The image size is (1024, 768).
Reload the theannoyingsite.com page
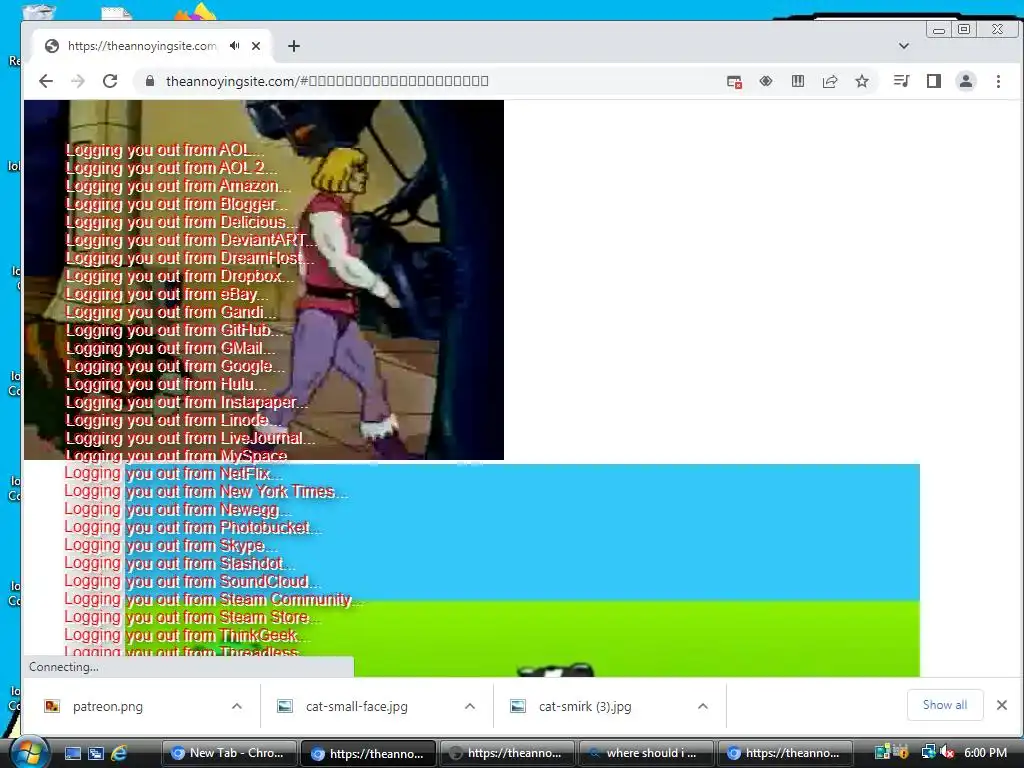coord(110,81)
